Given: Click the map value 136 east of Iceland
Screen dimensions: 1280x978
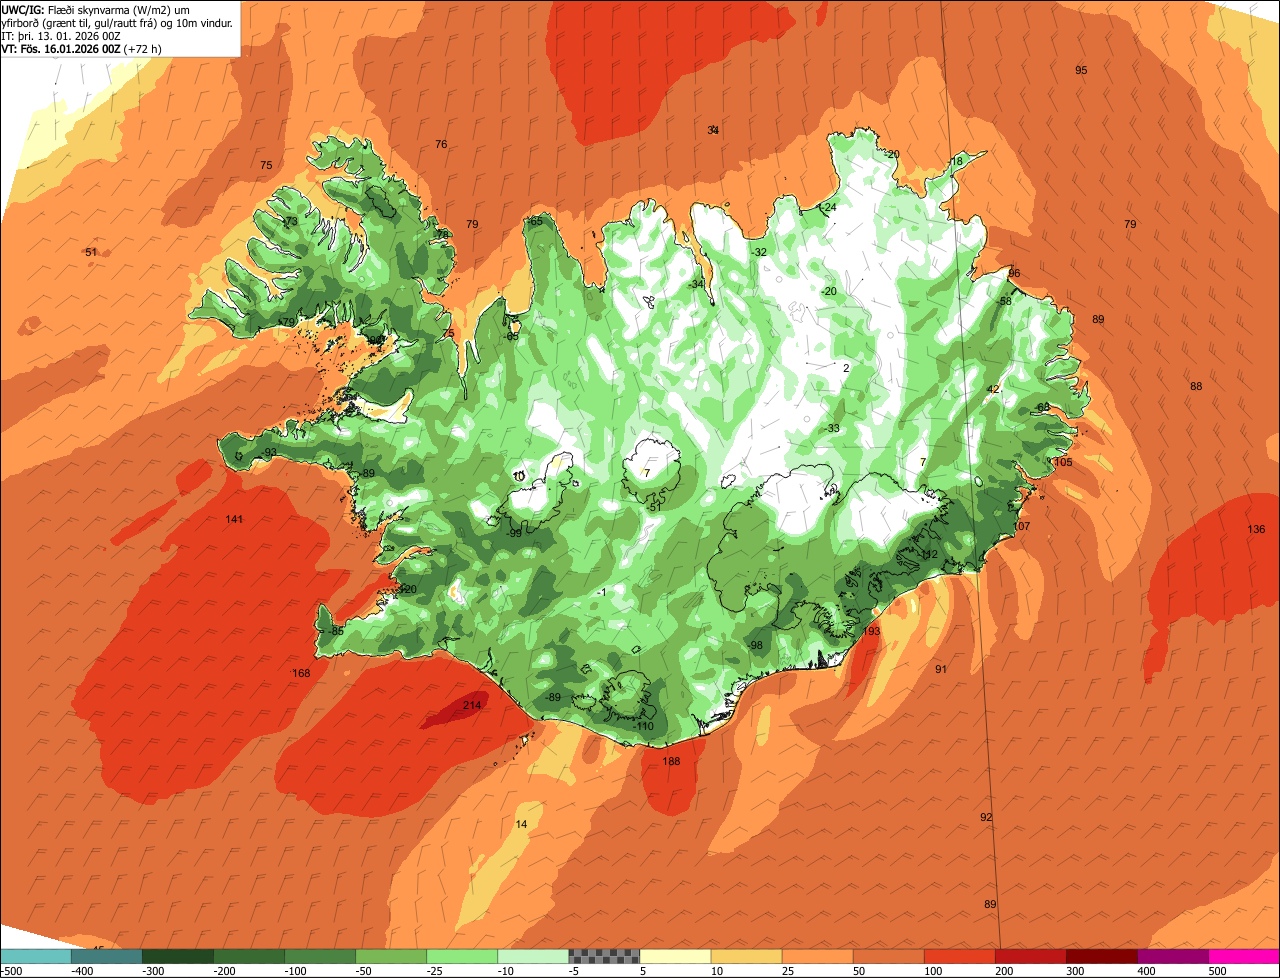Looking at the screenshot, I should [1256, 529].
